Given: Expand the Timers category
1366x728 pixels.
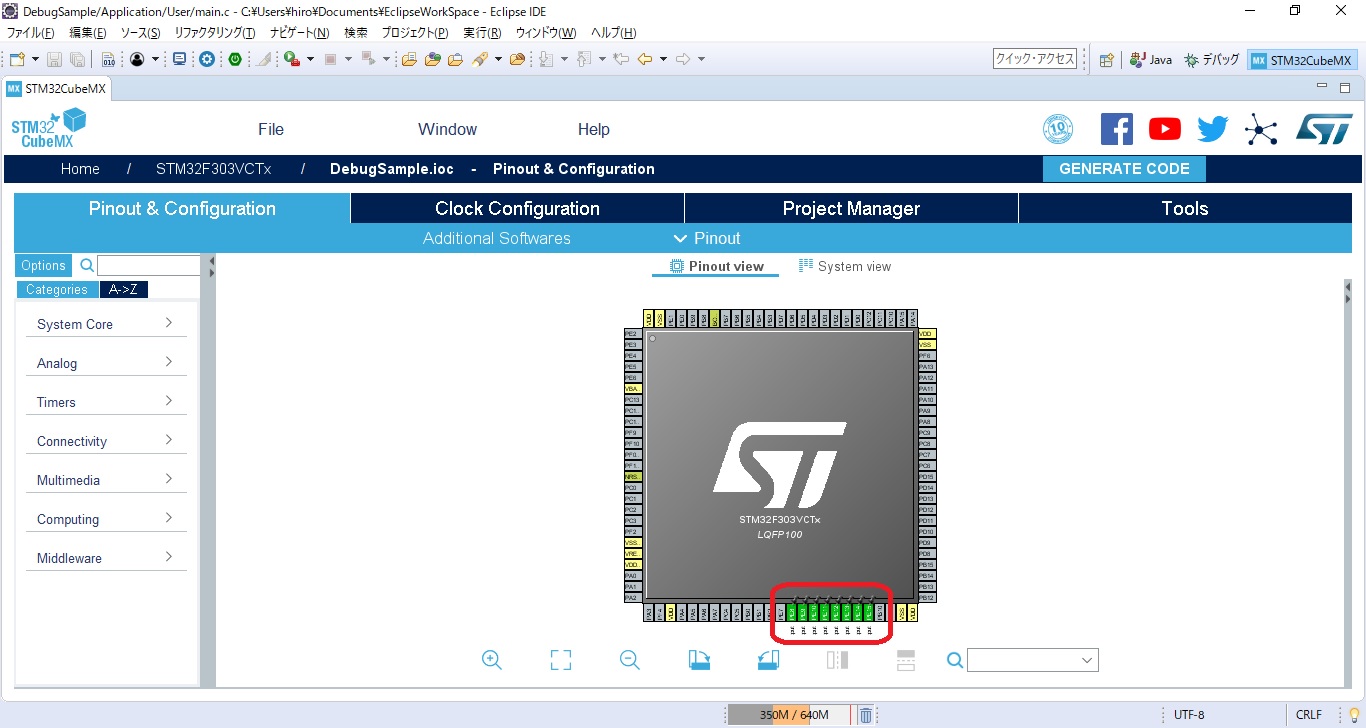Looking at the screenshot, I should 105,402.
